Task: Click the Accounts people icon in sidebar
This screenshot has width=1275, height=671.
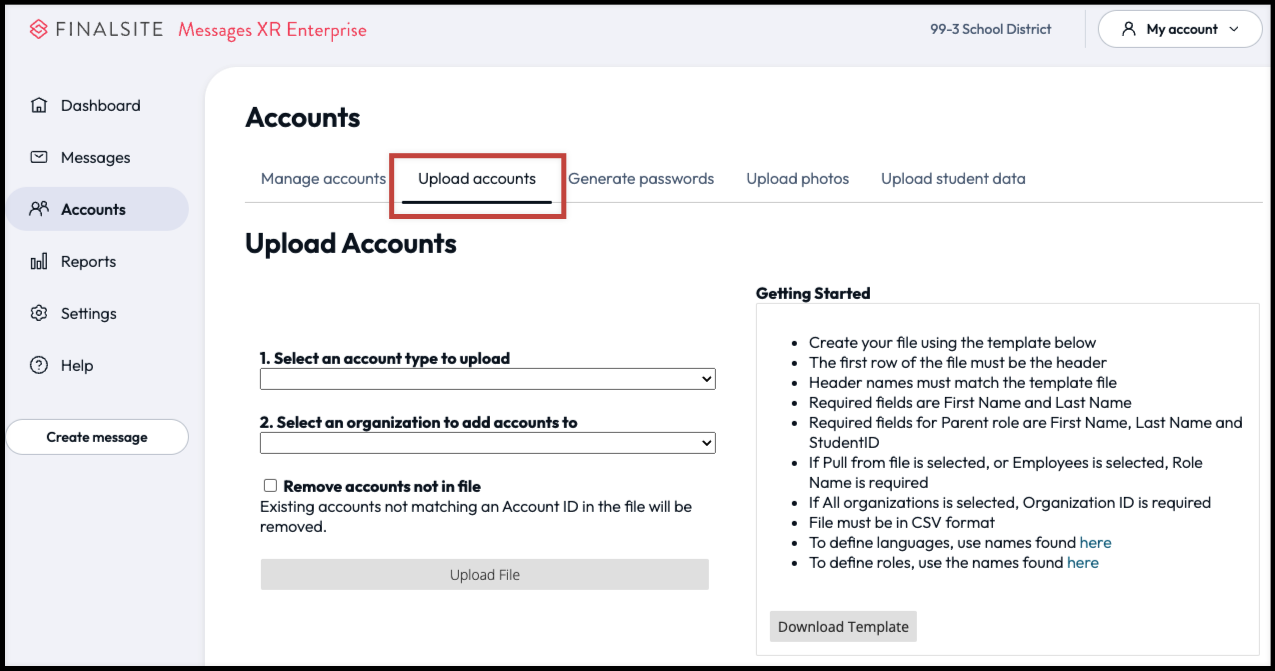Action: (x=39, y=209)
